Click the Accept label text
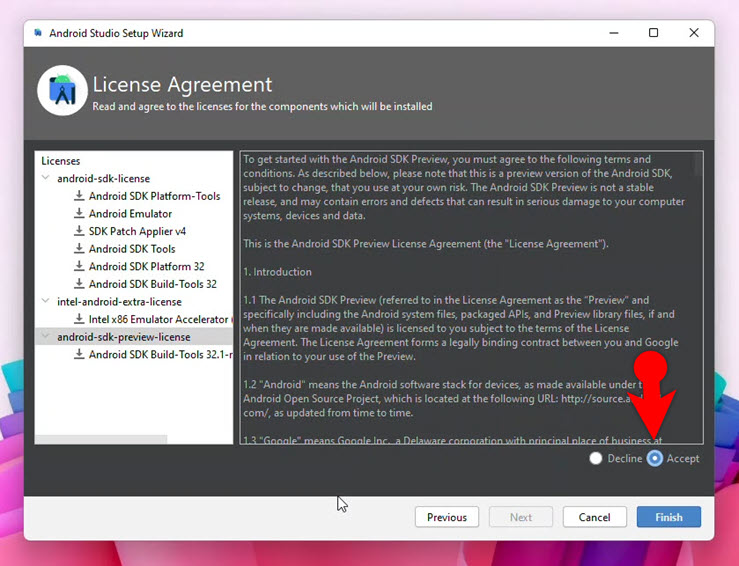Viewport: 739px width, 566px height. [x=682, y=458]
